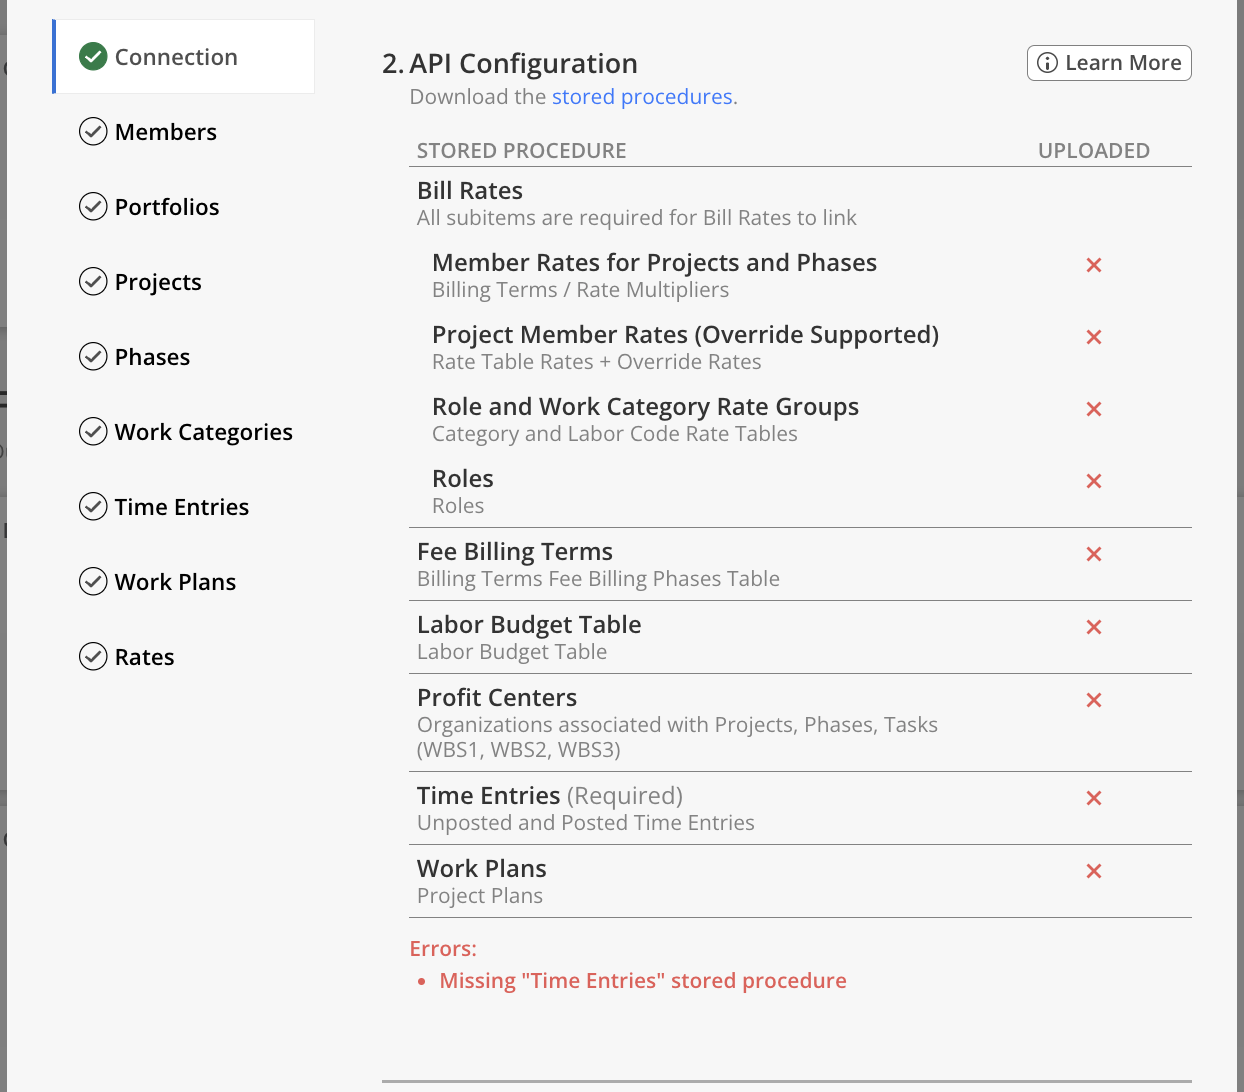Open the Rates step in sidebar
Viewport: 1244px width, 1092px height.
[x=144, y=657]
